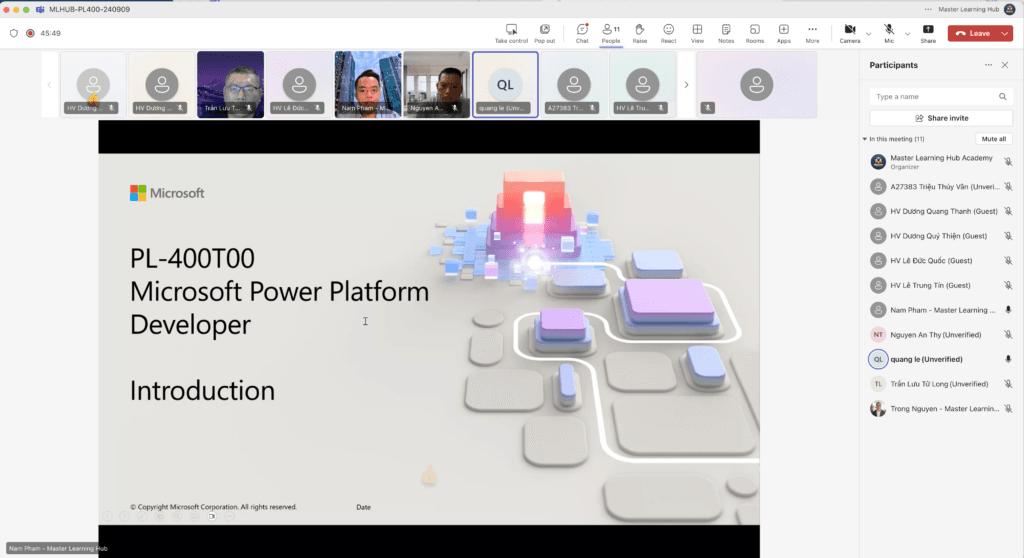Click mic icon beside quang le

pos(1008,359)
